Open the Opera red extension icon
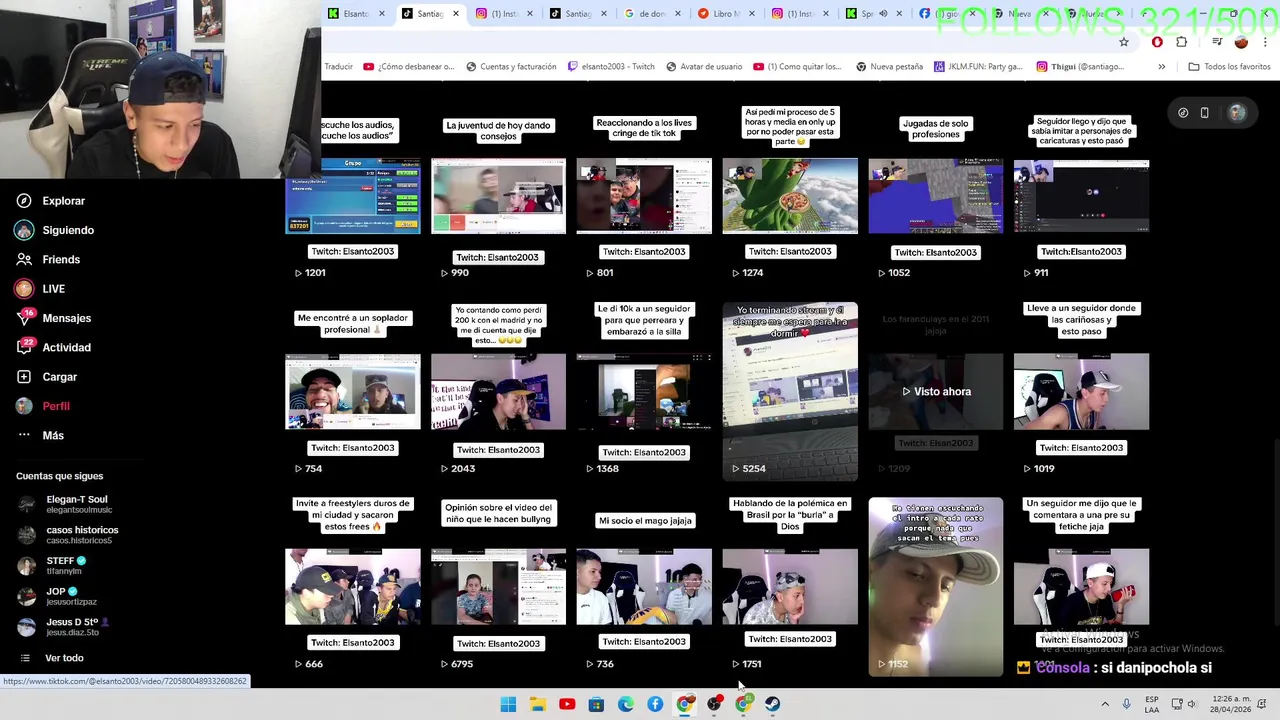 pos(1157,42)
